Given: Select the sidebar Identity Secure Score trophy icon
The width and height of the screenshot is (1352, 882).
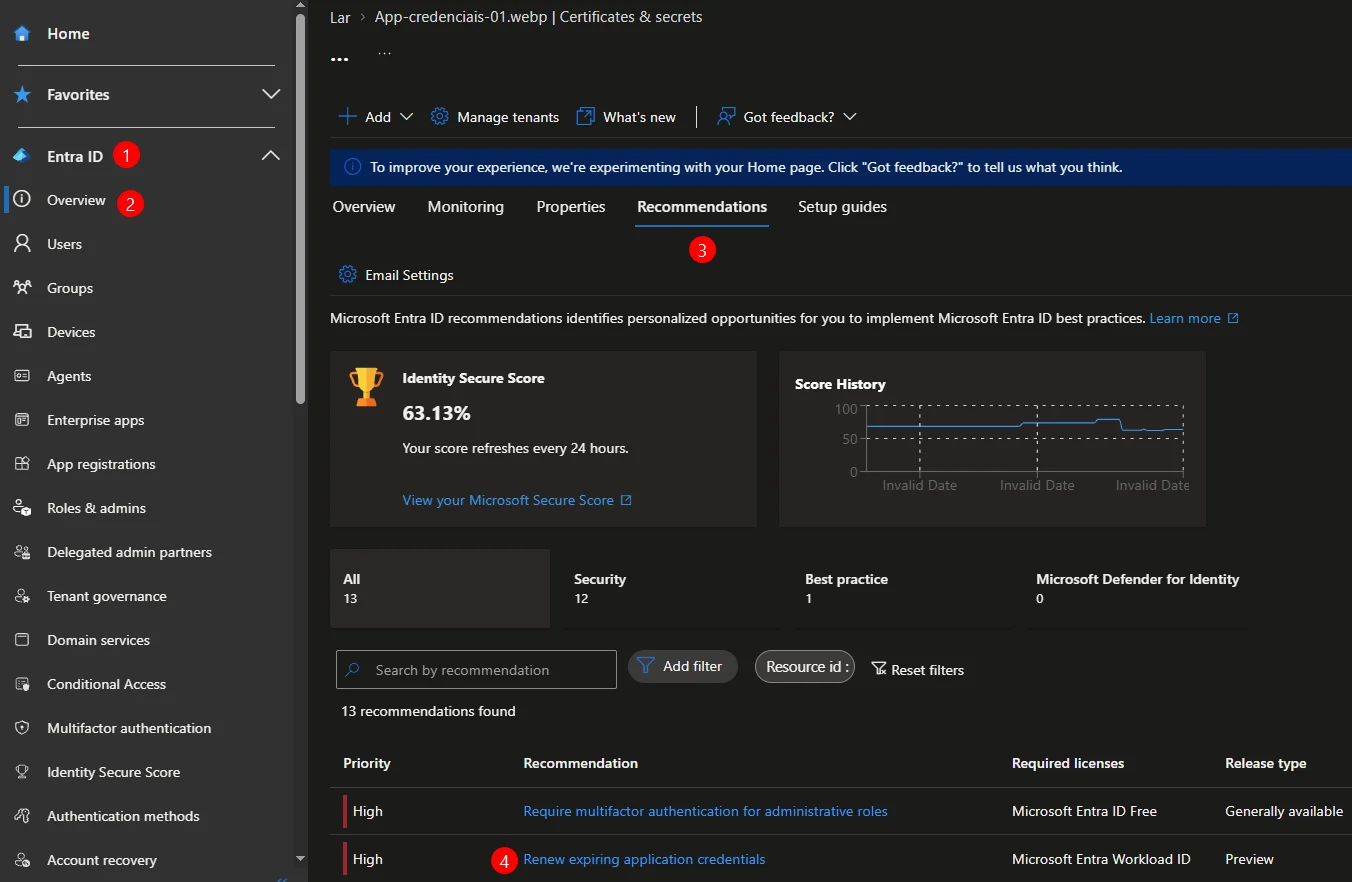Looking at the screenshot, I should pos(22,772).
